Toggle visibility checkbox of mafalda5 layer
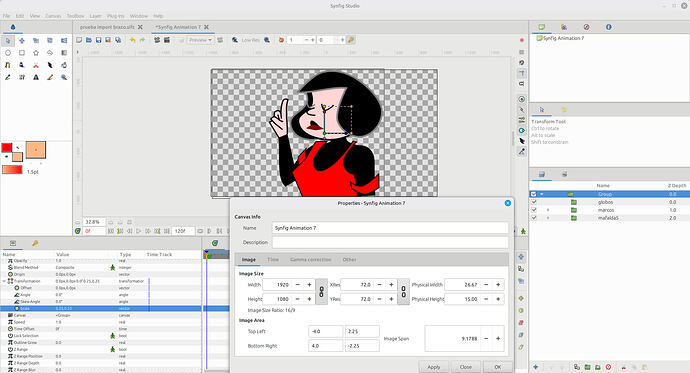This screenshot has width=690, height=373. coord(534,218)
